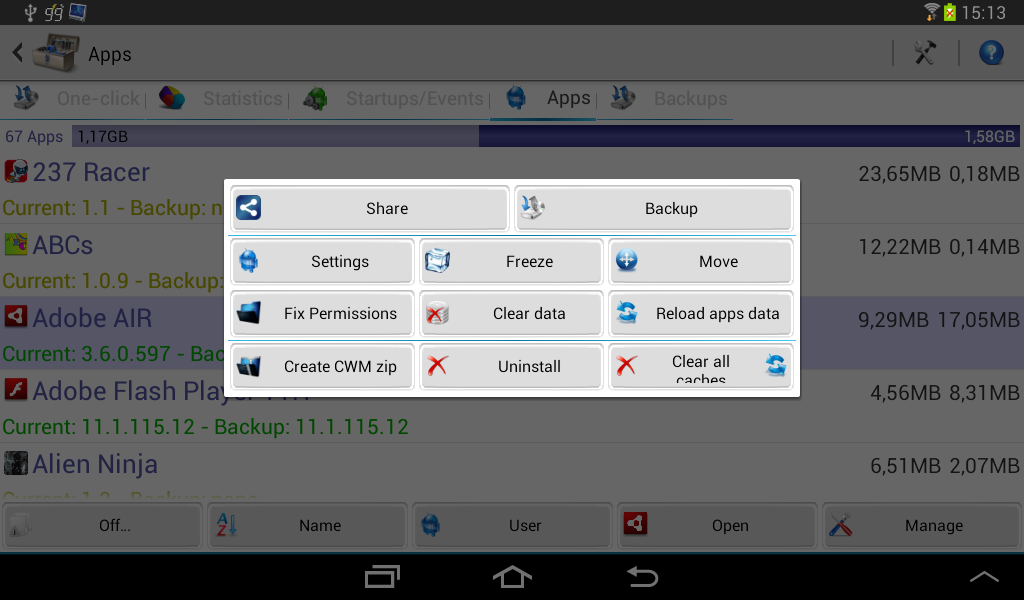1024x600 pixels.
Task: Switch to the Backups tab
Action: click(x=693, y=98)
